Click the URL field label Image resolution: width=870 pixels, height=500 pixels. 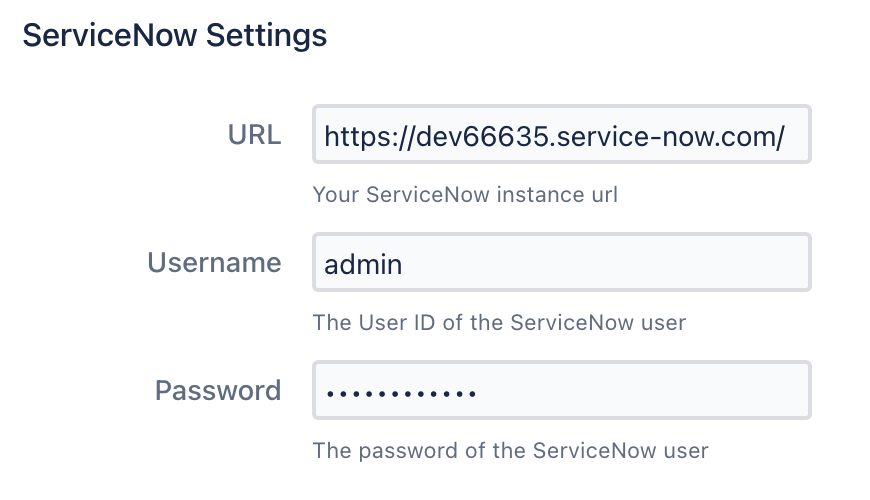pos(255,135)
